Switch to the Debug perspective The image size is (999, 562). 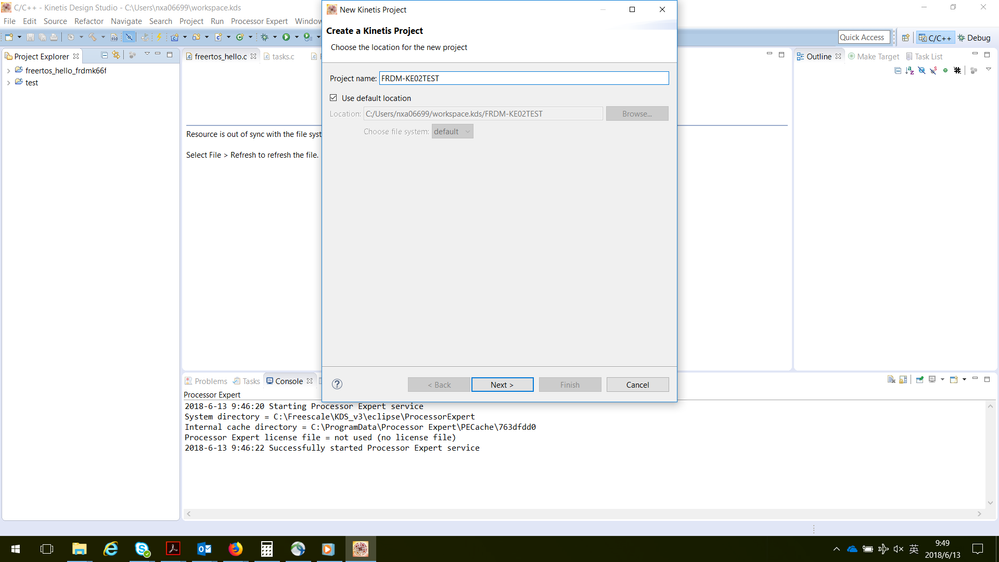click(974, 38)
